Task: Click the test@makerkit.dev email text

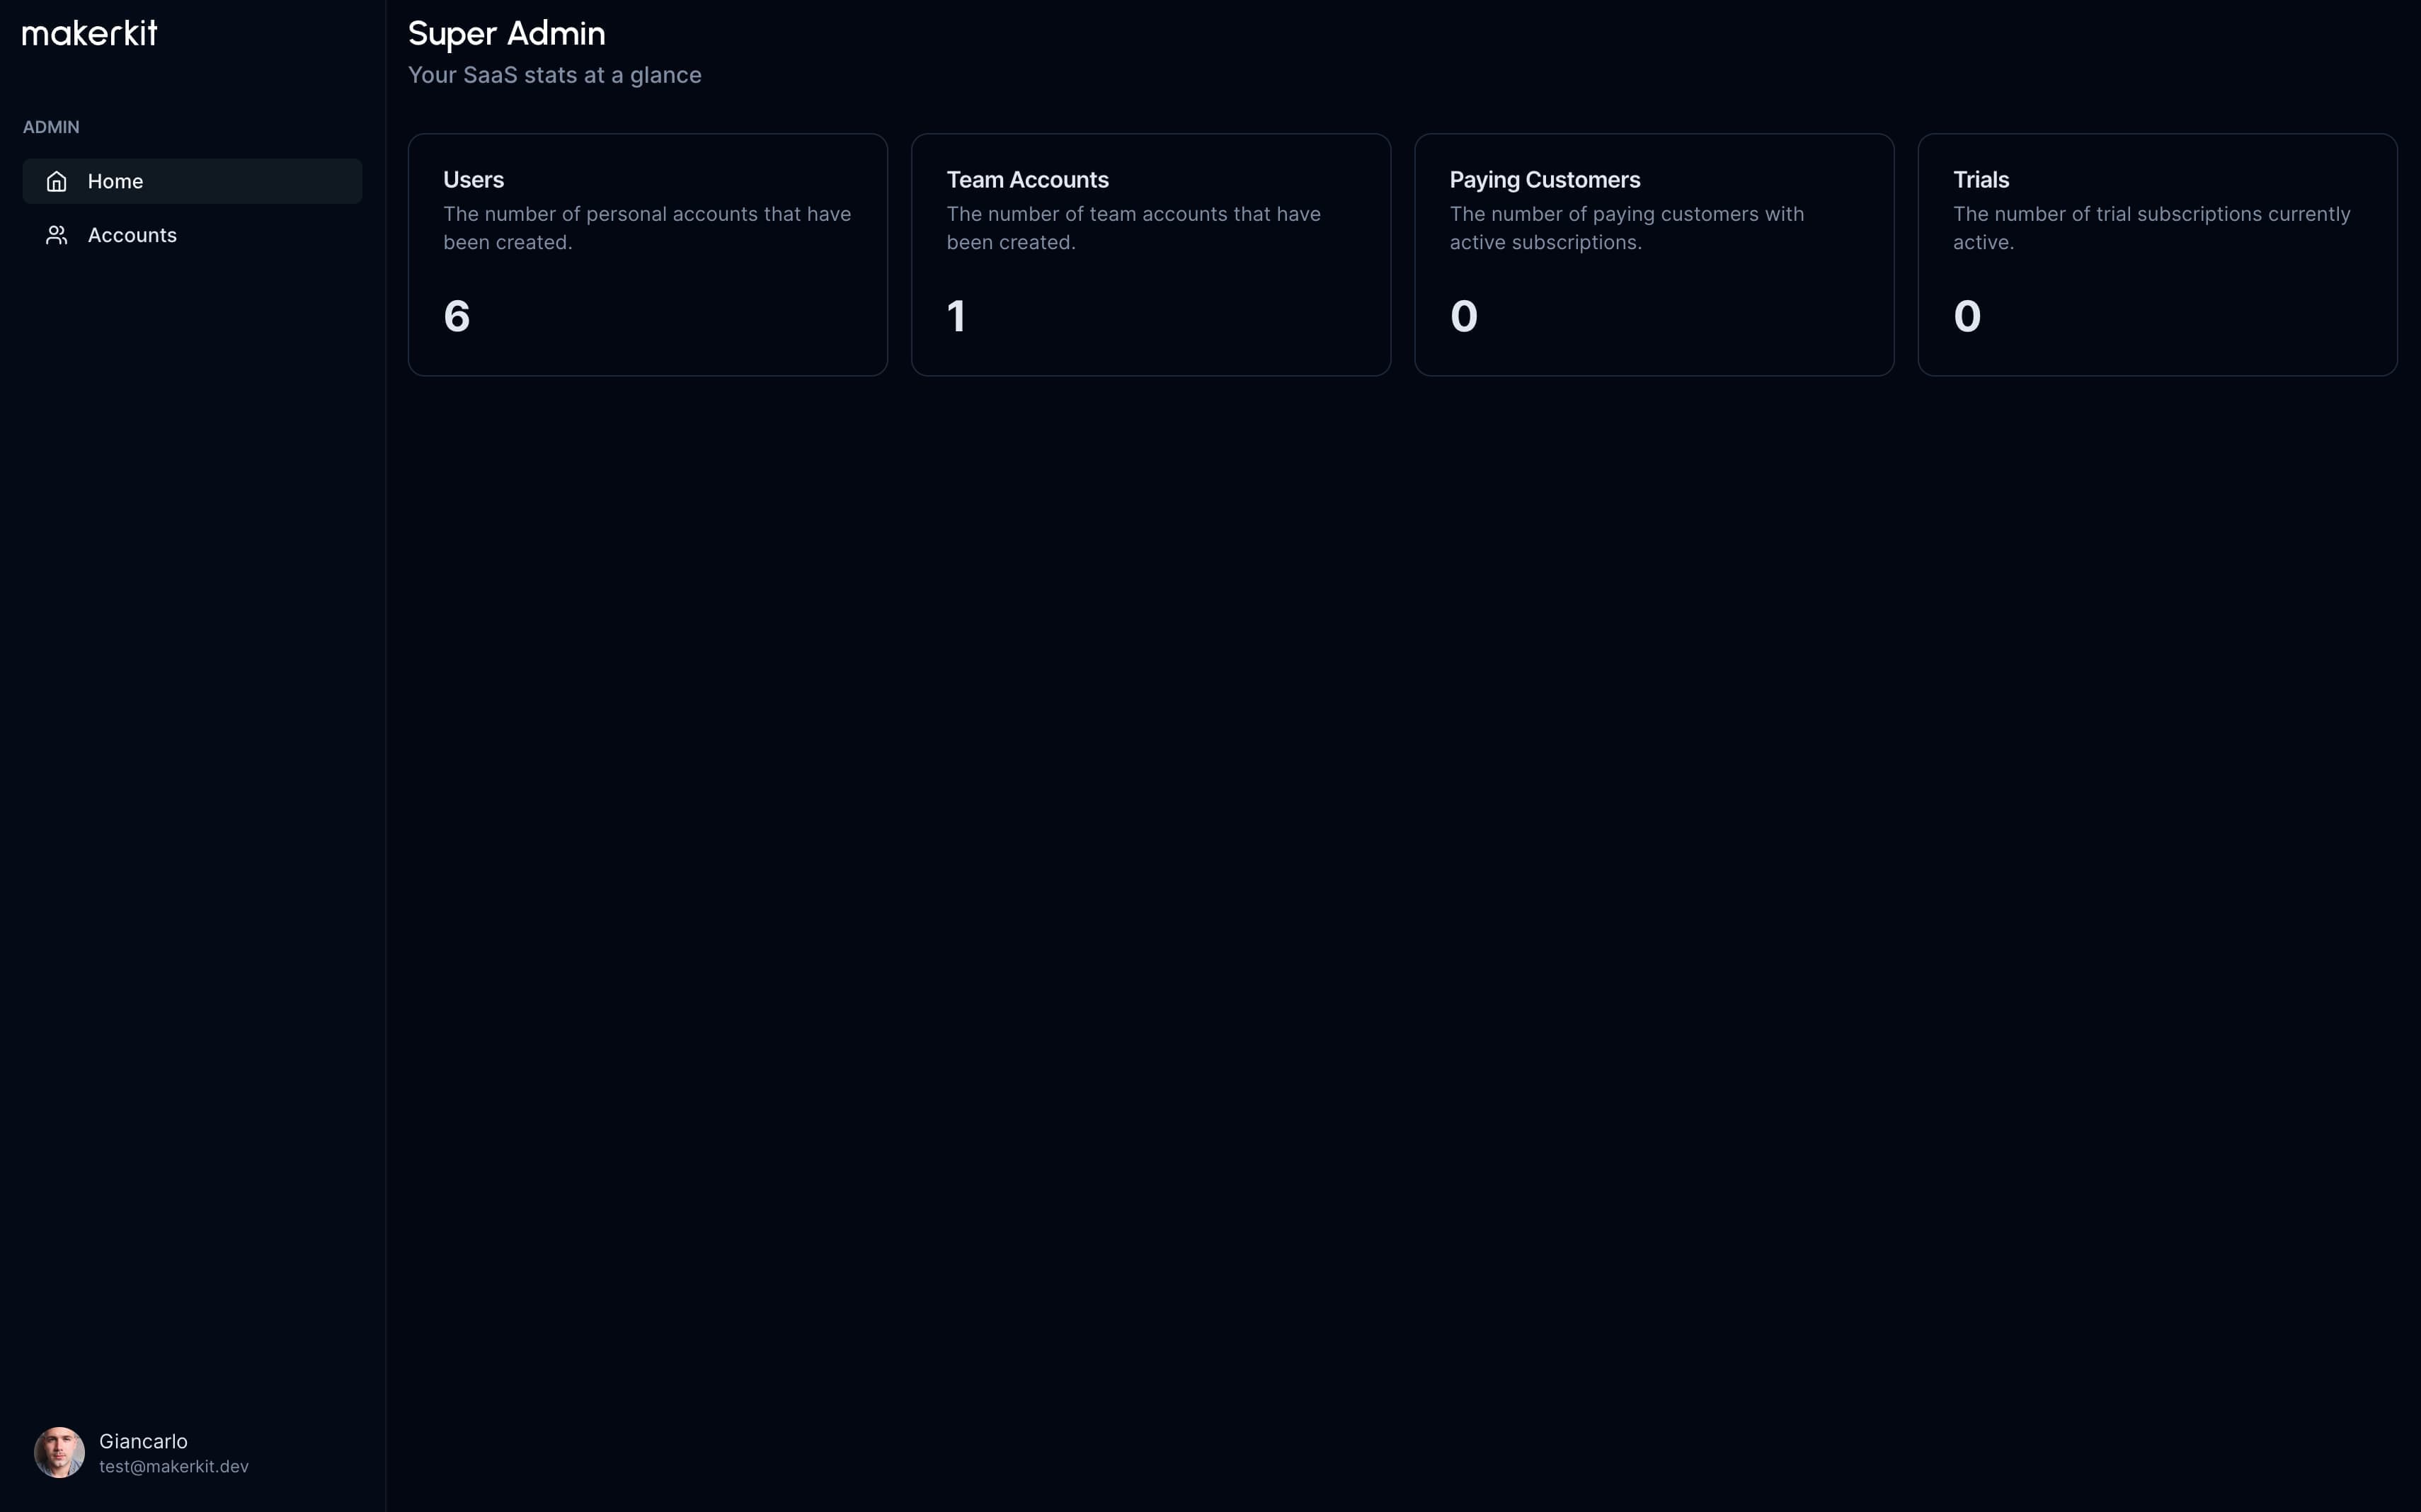Action: coord(174,1466)
